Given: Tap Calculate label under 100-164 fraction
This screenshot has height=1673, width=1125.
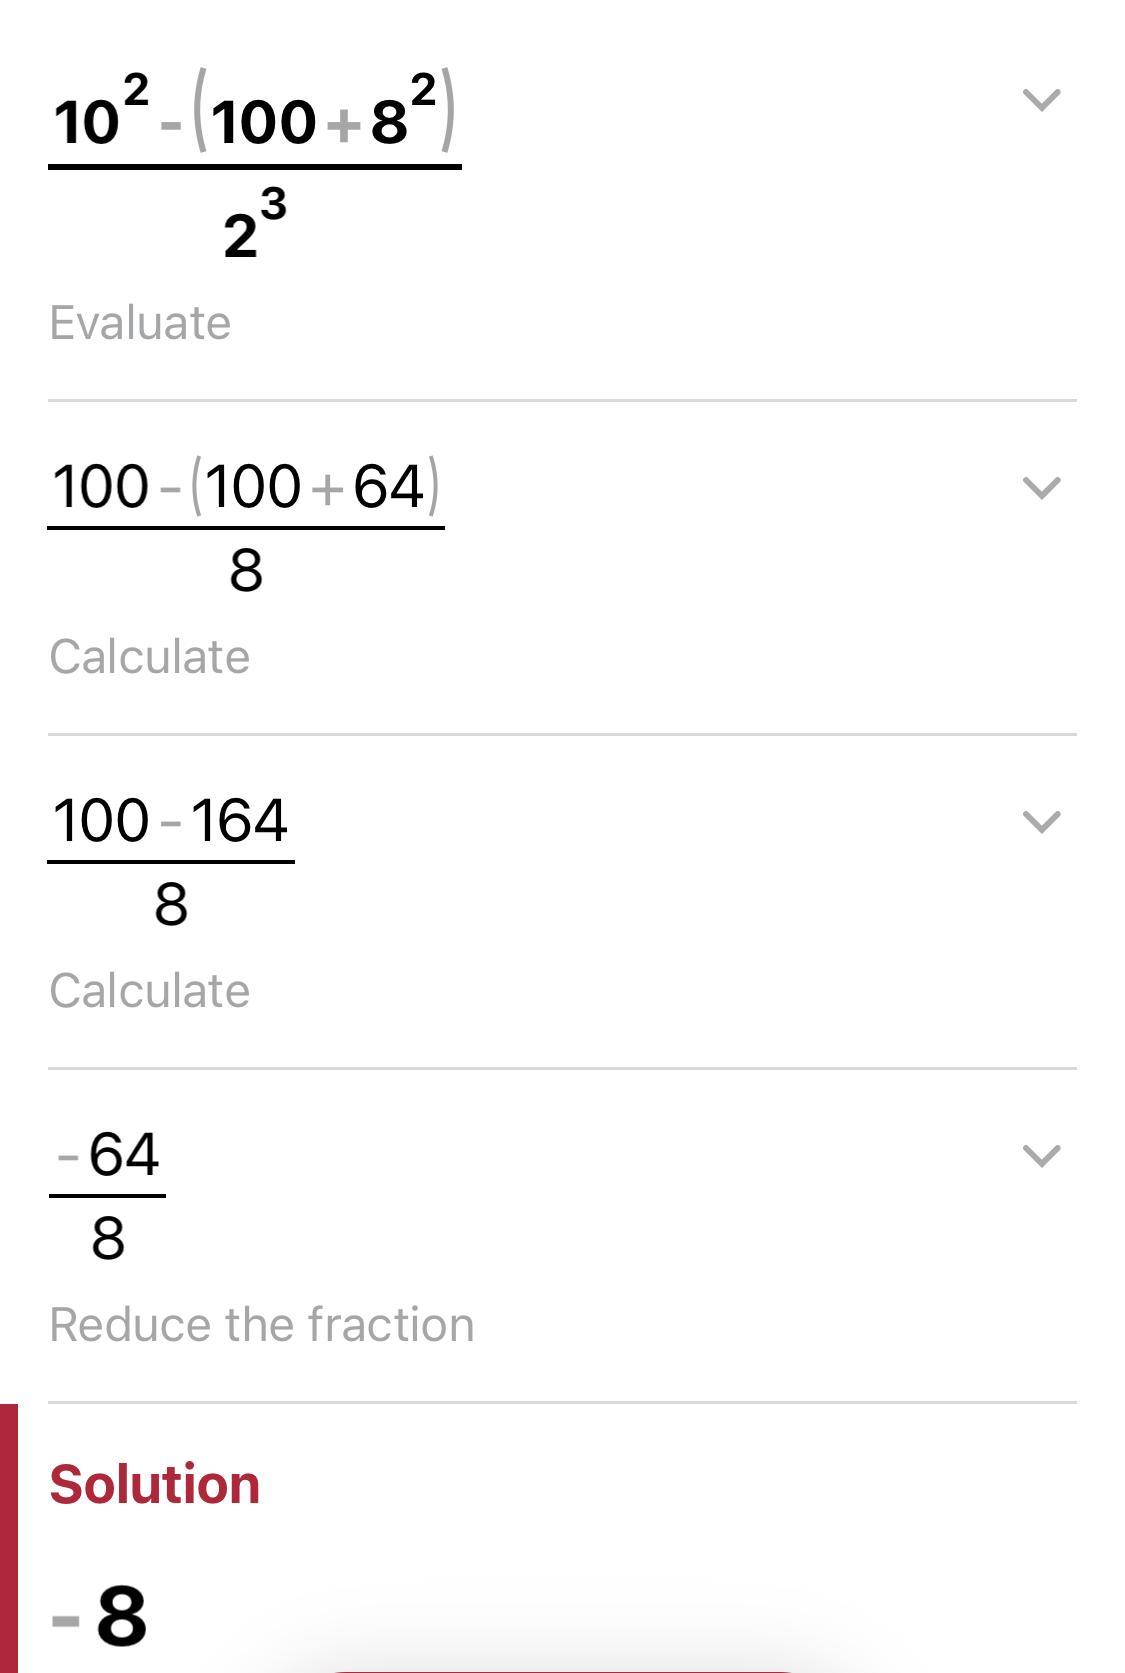Looking at the screenshot, I should [149, 991].
